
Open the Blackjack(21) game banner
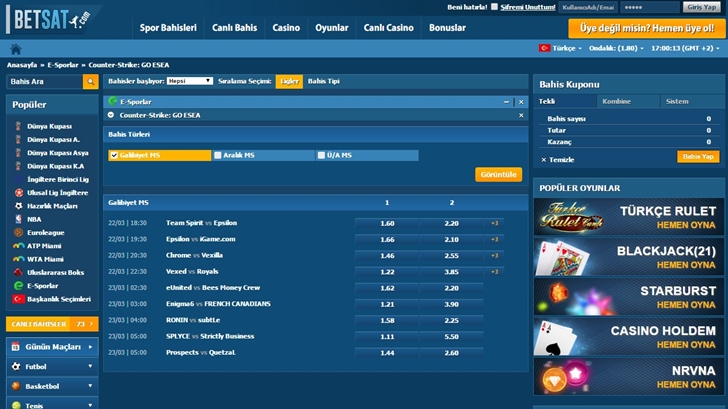pyautogui.click(x=629, y=257)
